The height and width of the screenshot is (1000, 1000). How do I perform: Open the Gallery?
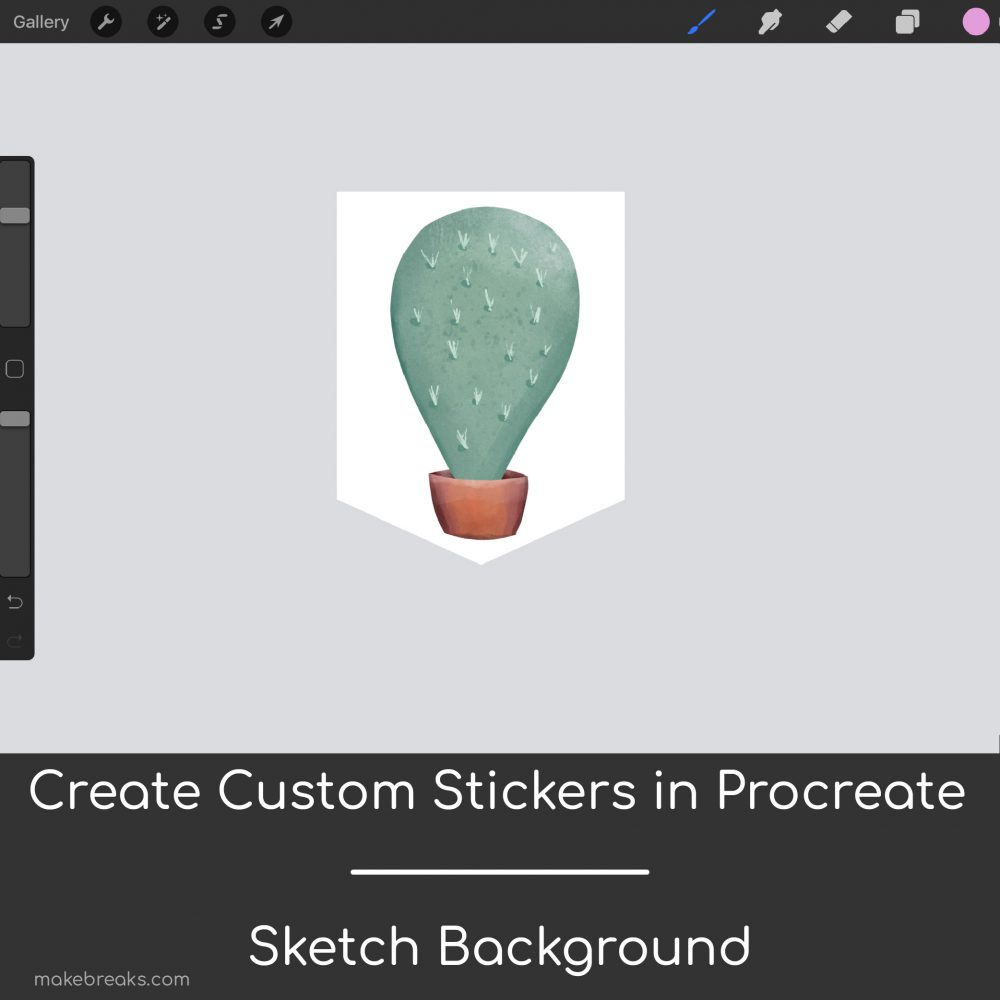point(41,22)
